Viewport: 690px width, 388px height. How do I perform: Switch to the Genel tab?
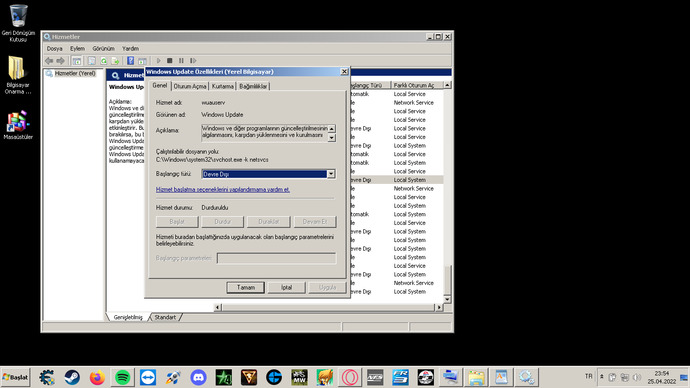pyautogui.click(x=160, y=85)
